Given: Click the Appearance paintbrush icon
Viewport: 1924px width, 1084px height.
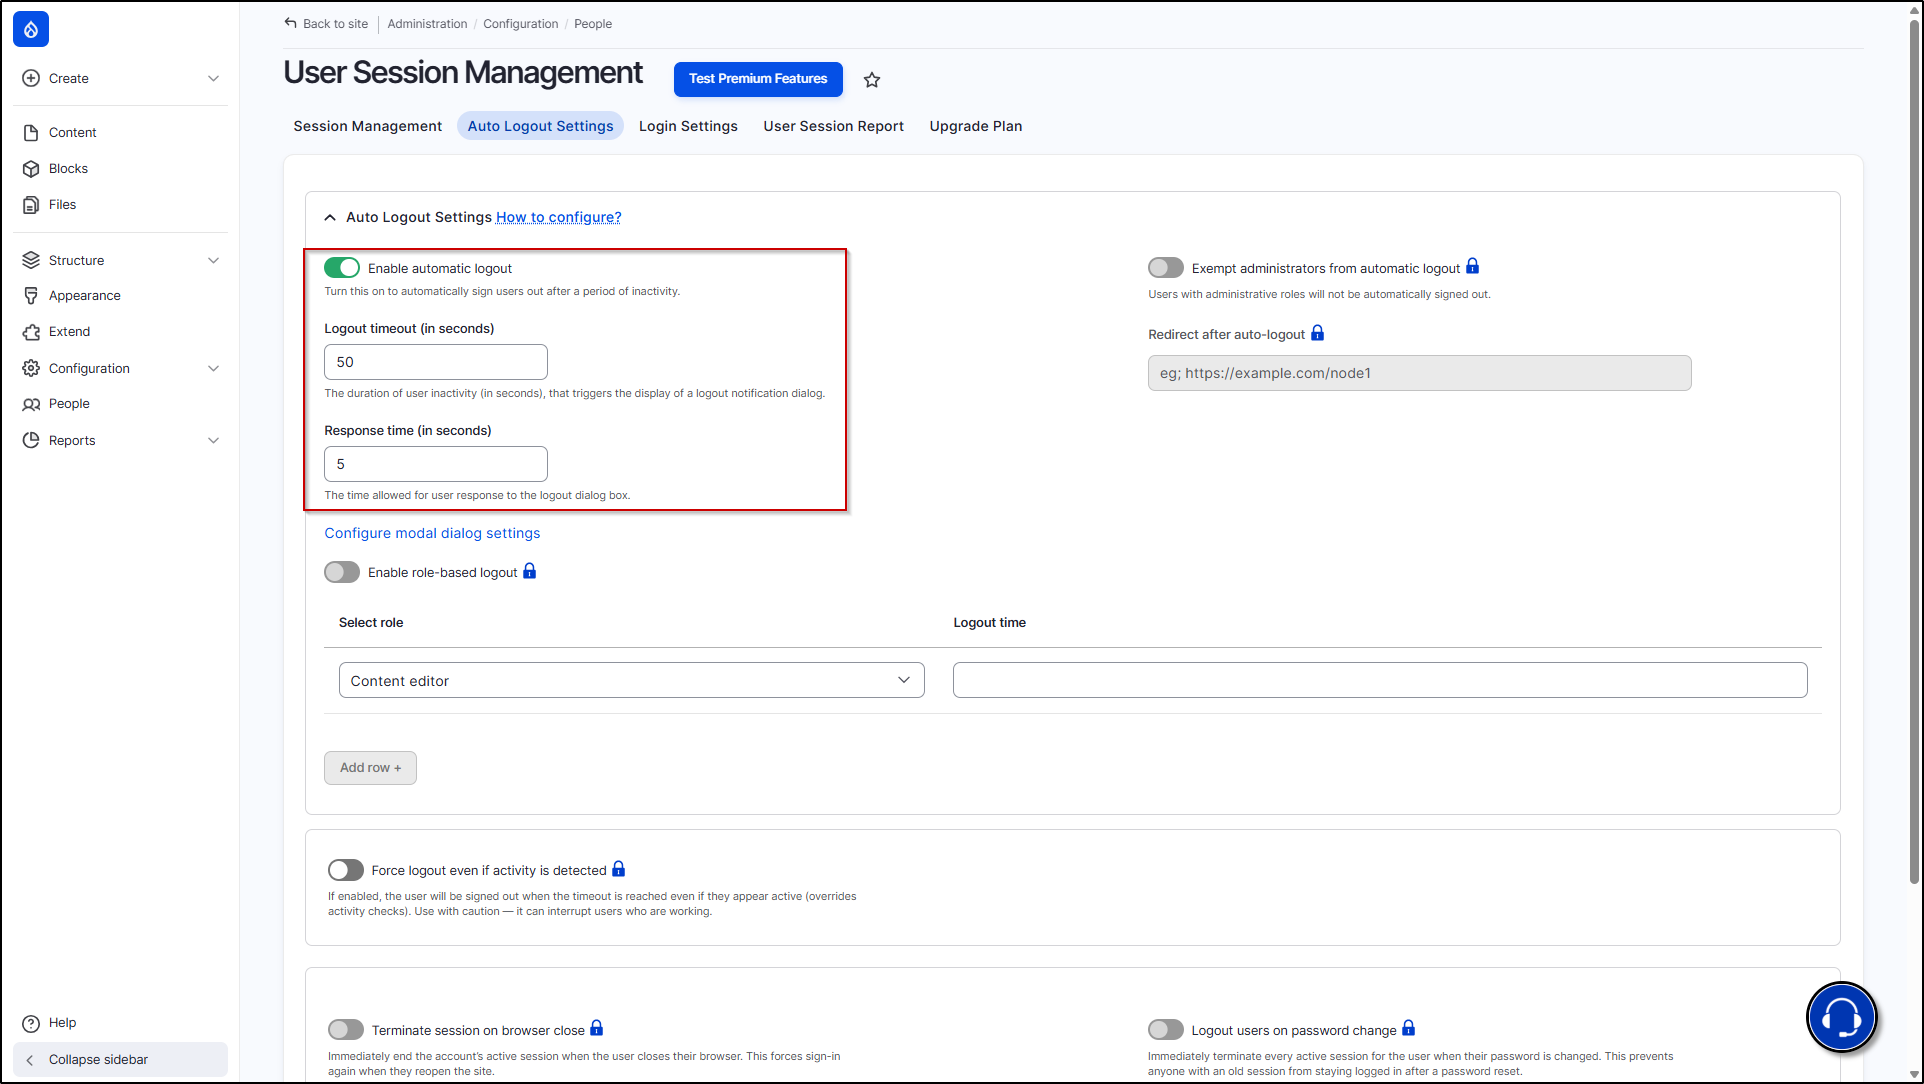Looking at the screenshot, I should pyautogui.click(x=31, y=295).
